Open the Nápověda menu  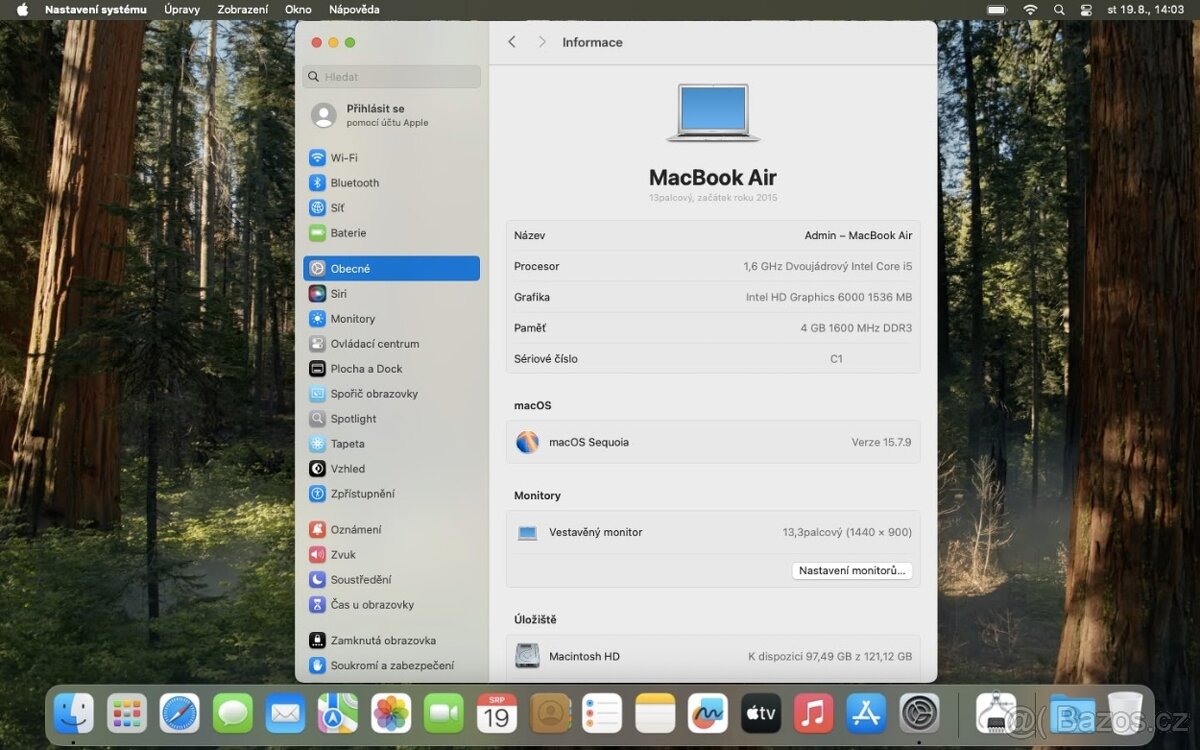pos(354,9)
